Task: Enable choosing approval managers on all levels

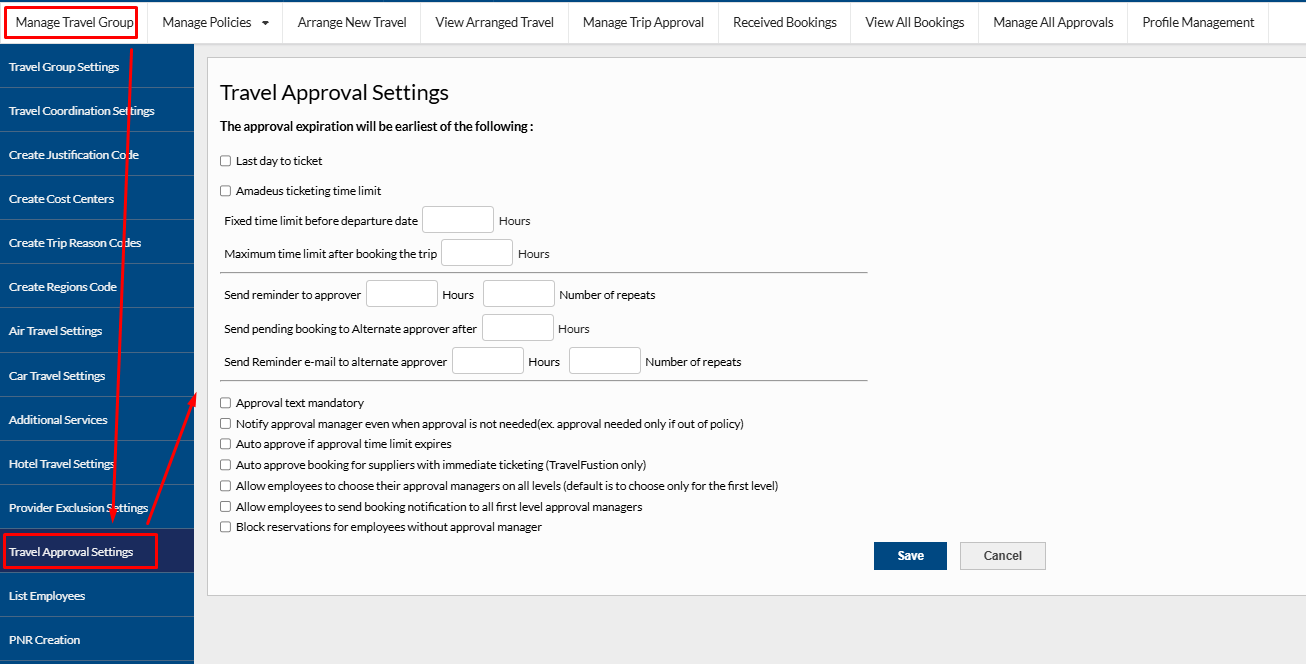Action: (x=226, y=486)
